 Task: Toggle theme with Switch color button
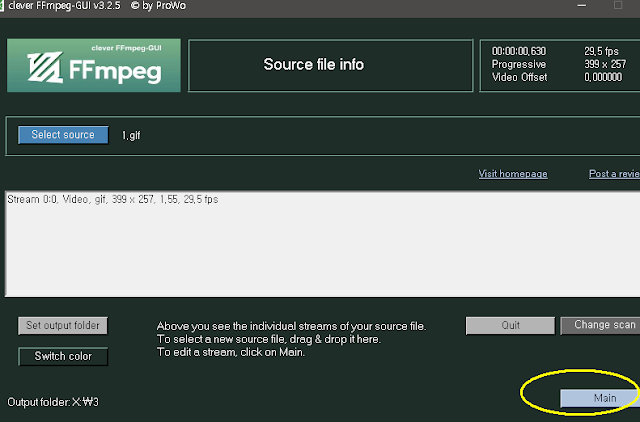[63, 356]
